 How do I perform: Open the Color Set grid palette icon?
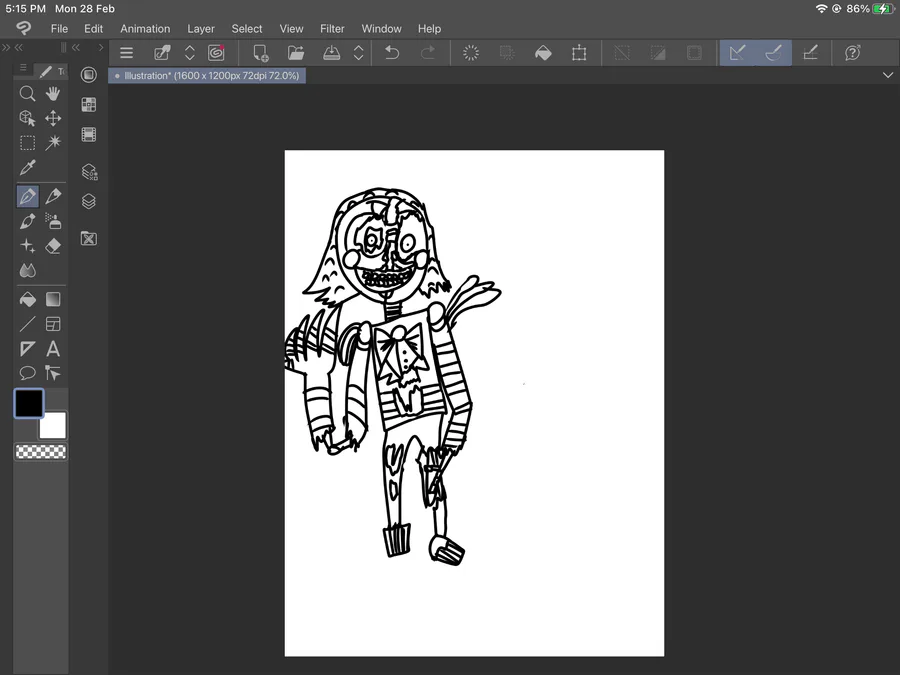(88, 104)
